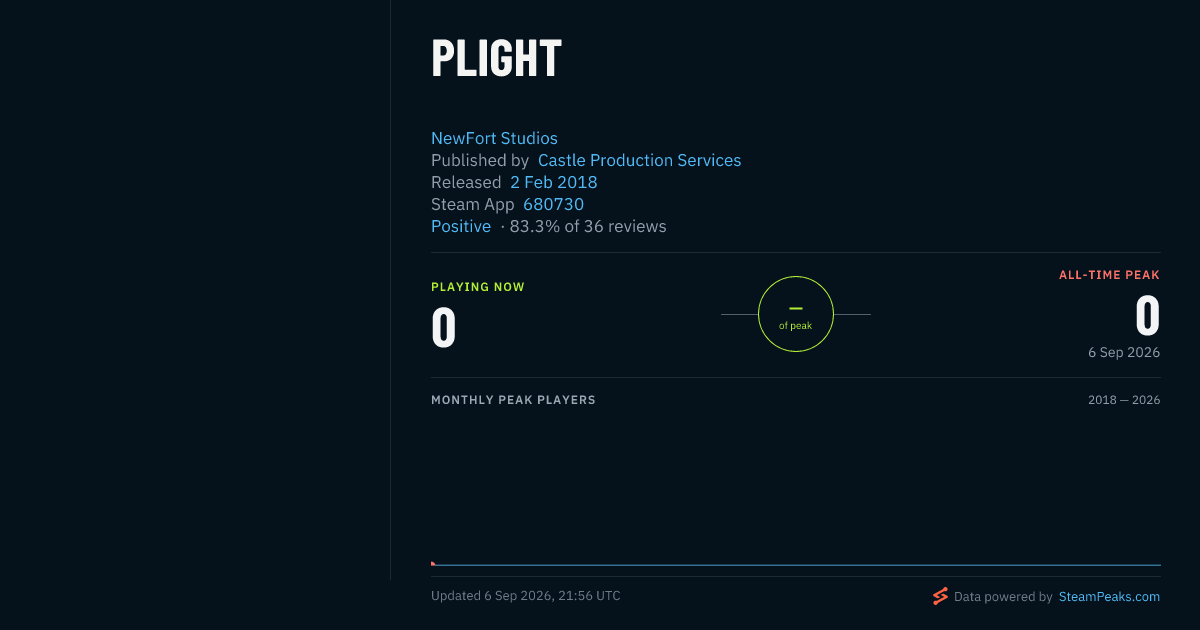Image resolution: width=1200 pixels, height=630 pixels.
Task: Click the SteamPeaks logo icon
Action: click(940, 596)
